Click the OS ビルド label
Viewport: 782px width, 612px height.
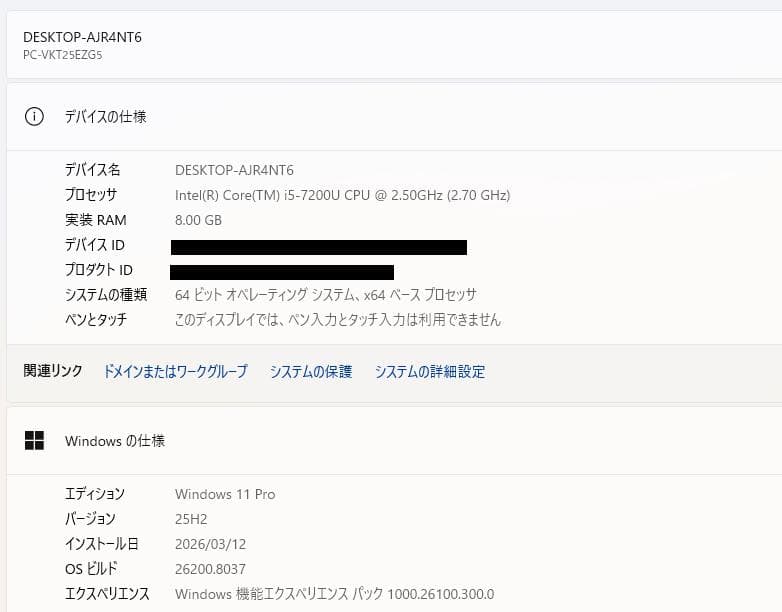click(91, 569)
